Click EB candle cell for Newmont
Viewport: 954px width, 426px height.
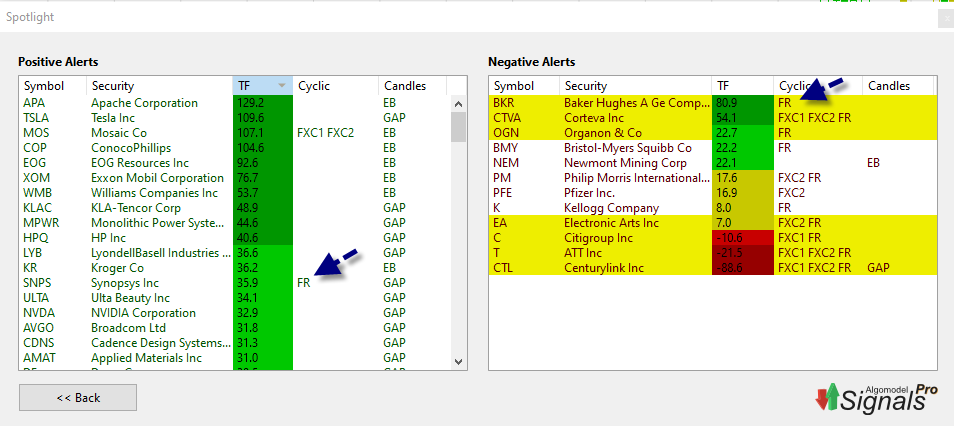[874, 163]
